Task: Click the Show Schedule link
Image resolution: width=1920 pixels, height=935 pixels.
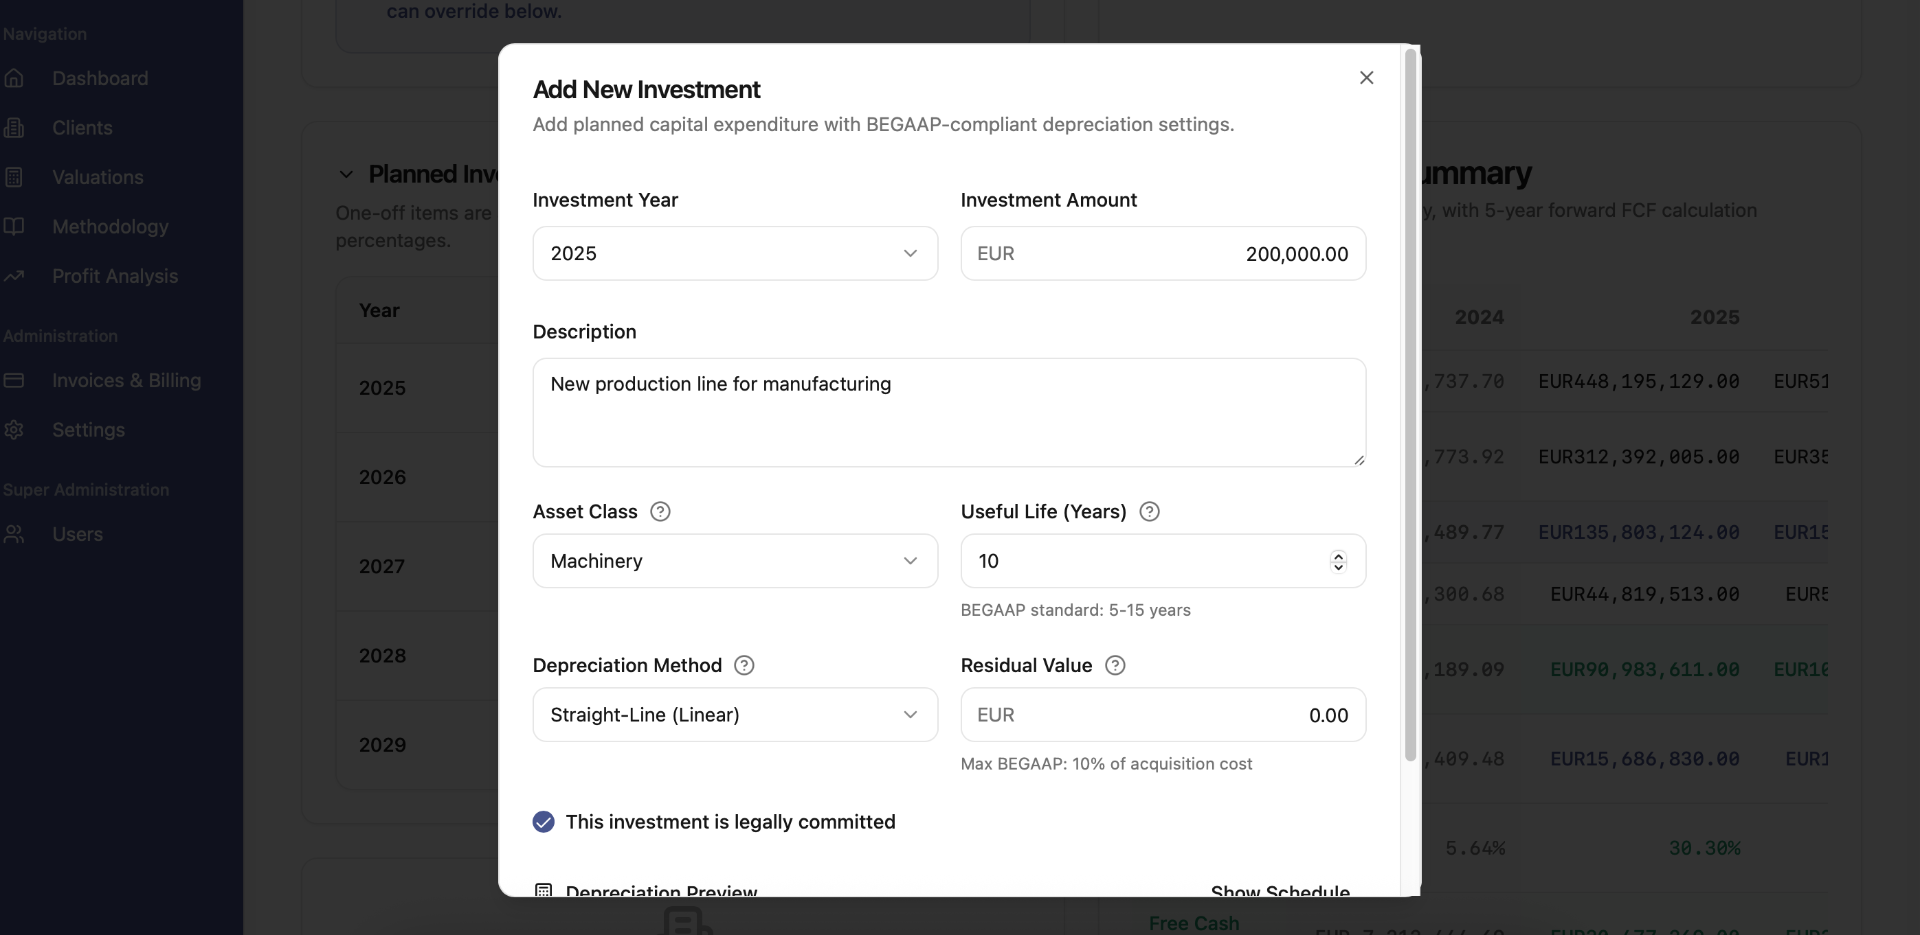Action: coord(1280,890)
